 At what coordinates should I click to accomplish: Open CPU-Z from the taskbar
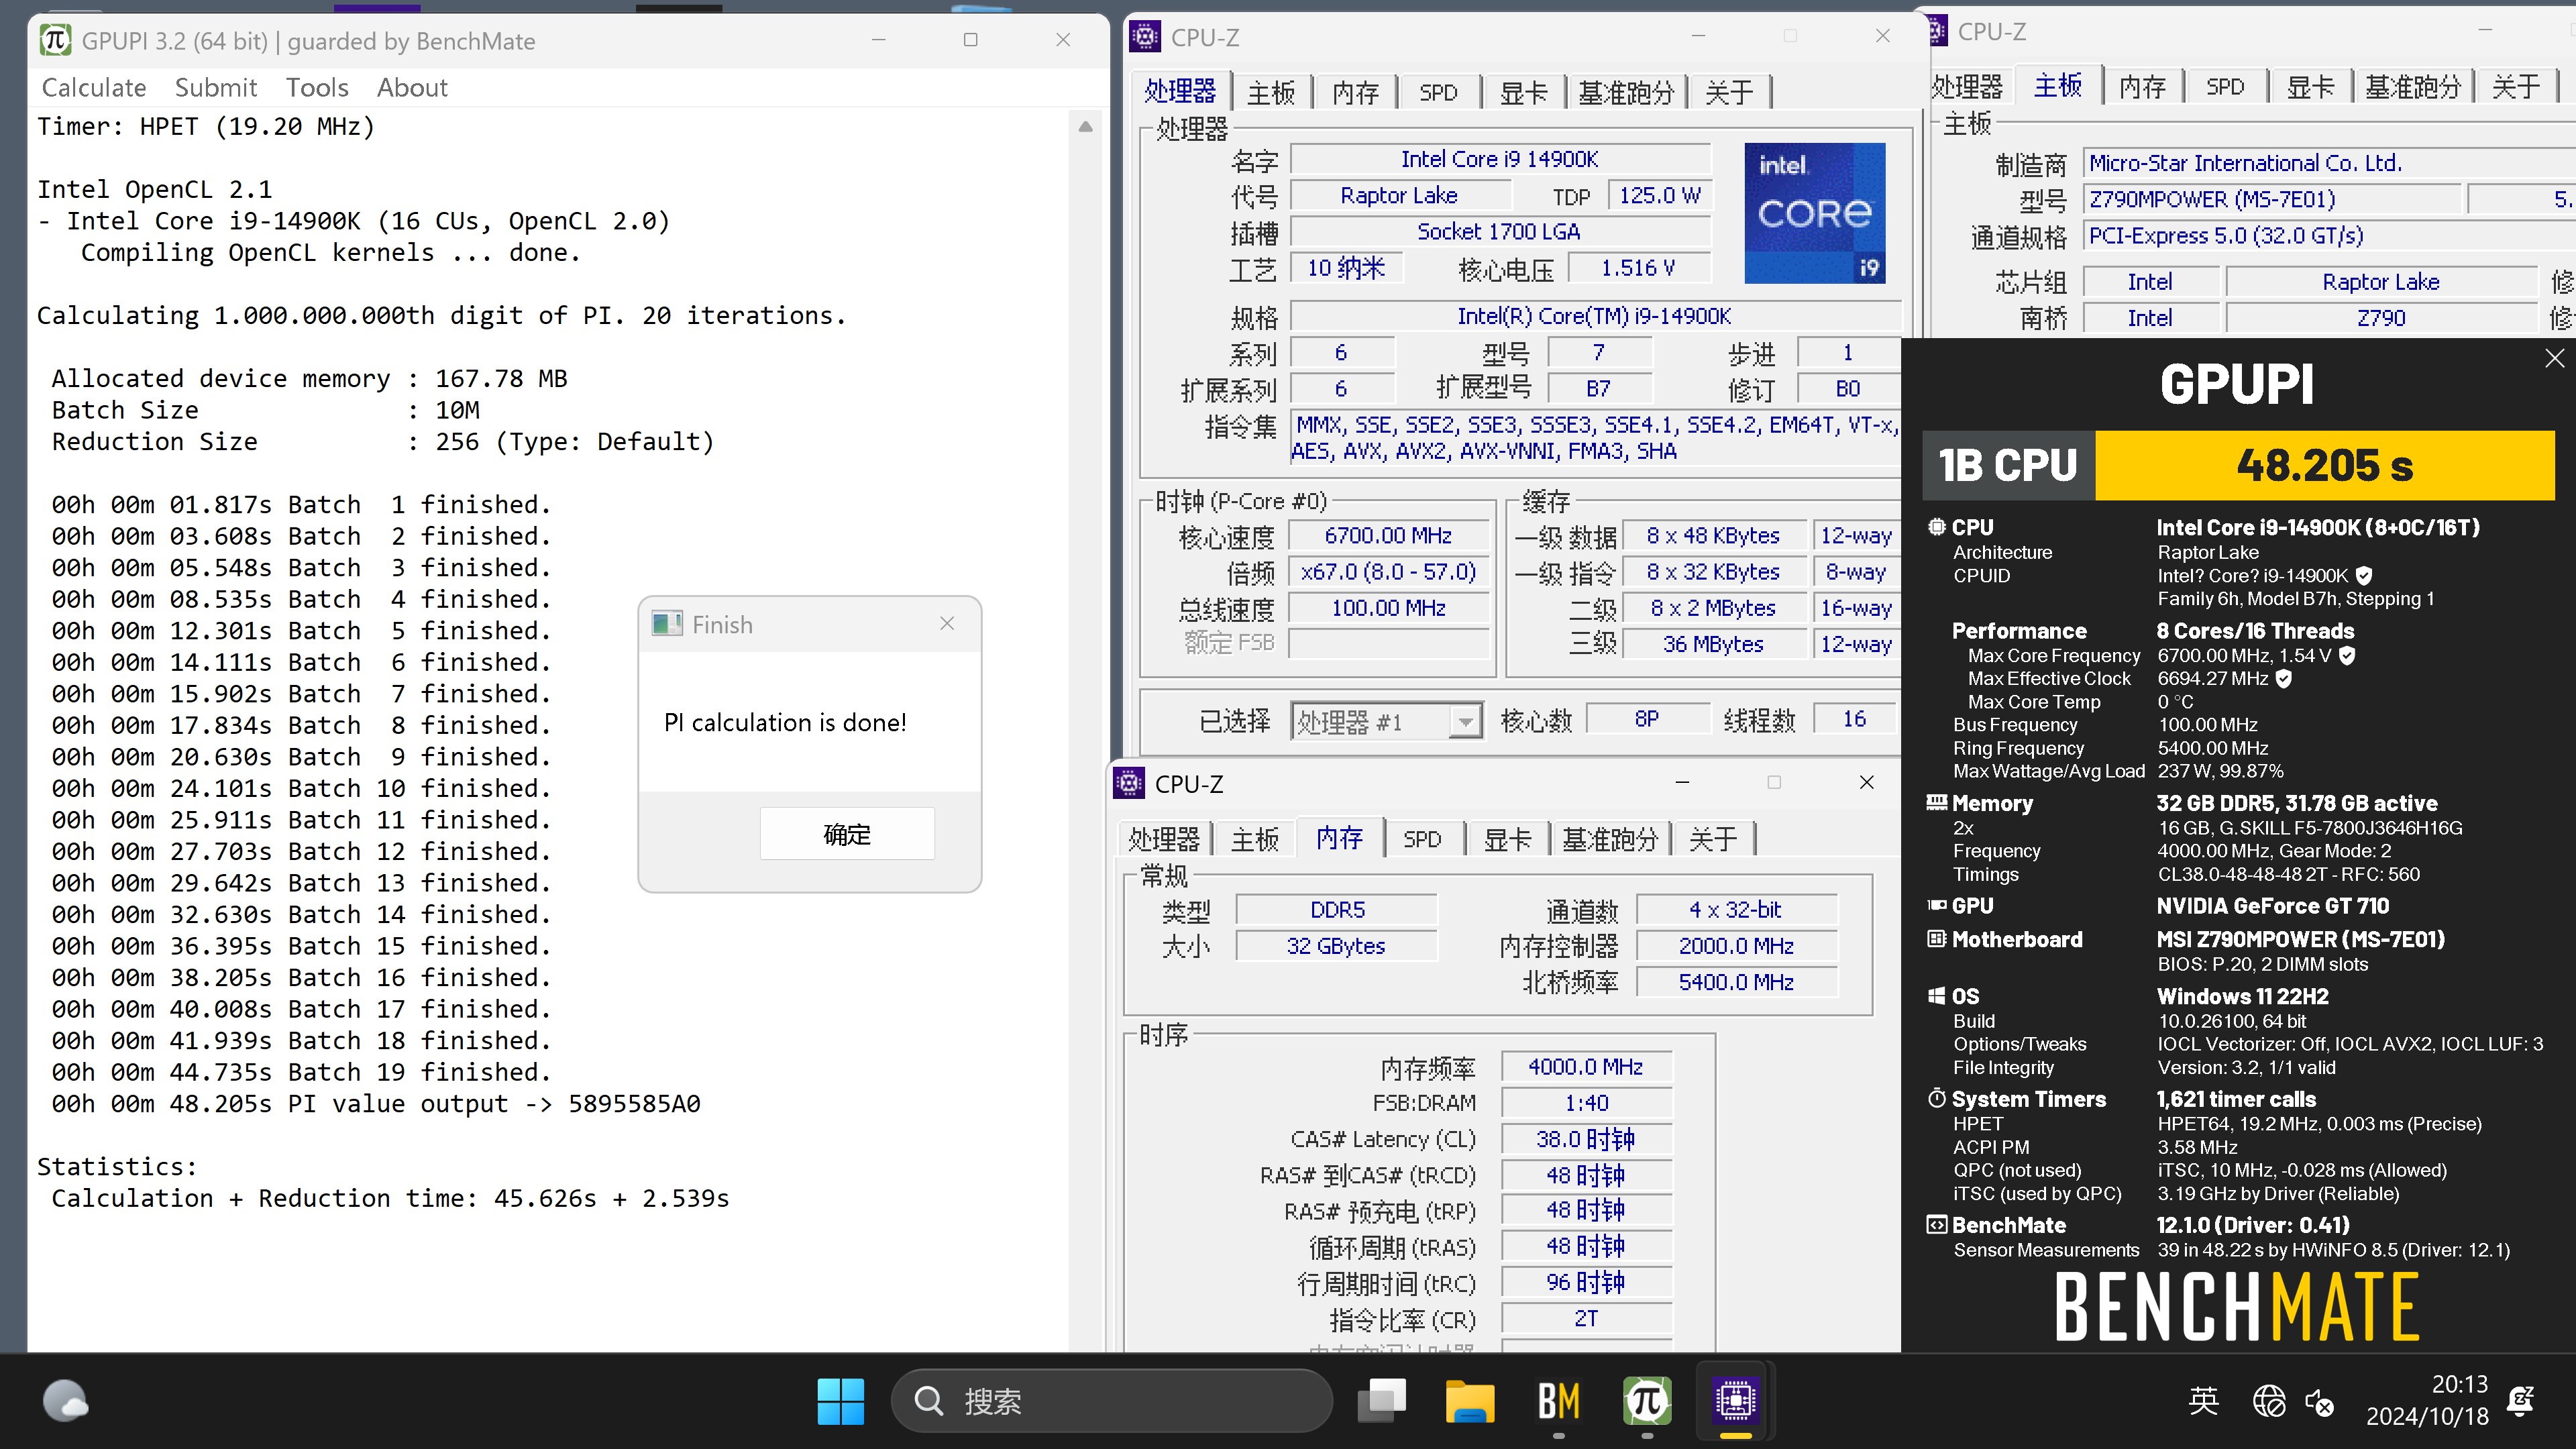1735,1401
